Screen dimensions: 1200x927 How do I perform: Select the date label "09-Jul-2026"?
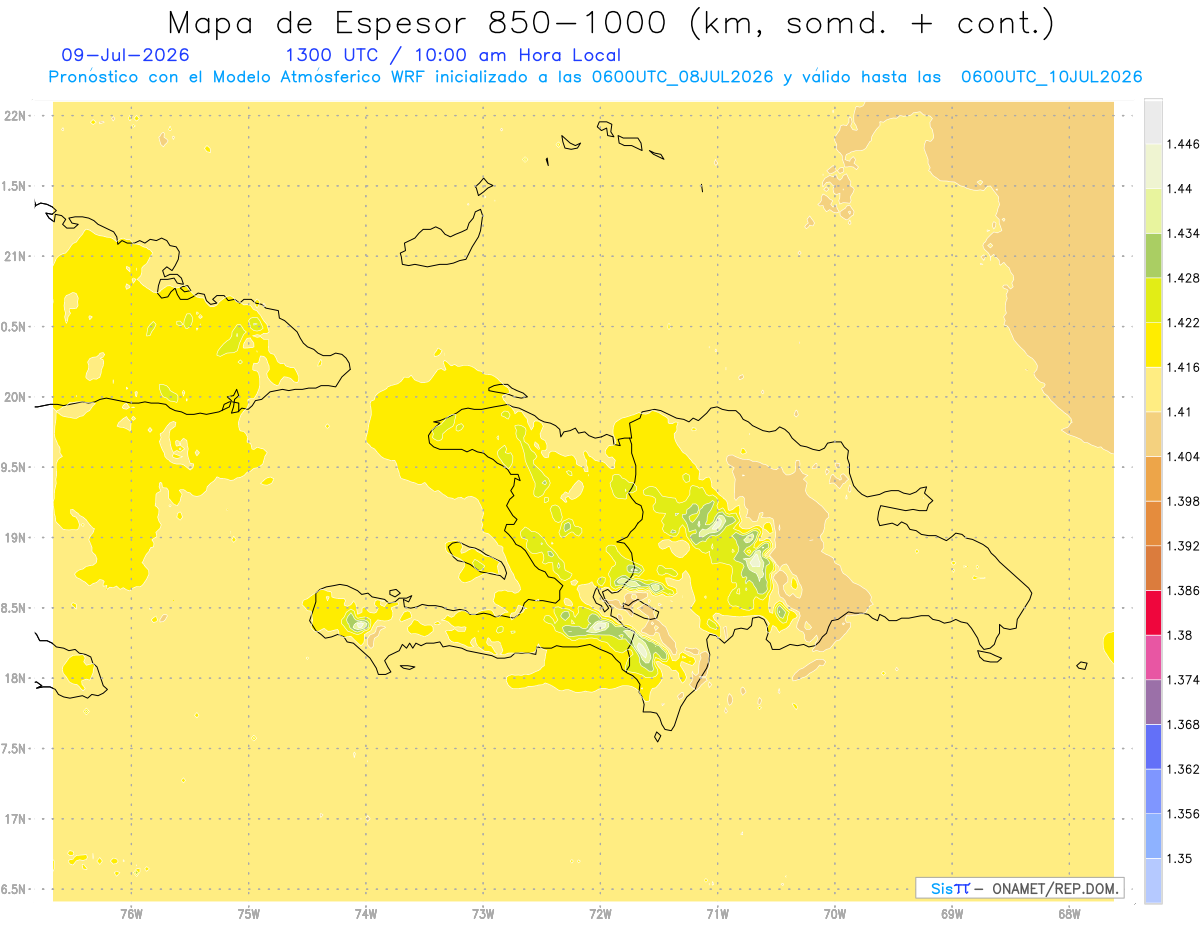[125, 55]
